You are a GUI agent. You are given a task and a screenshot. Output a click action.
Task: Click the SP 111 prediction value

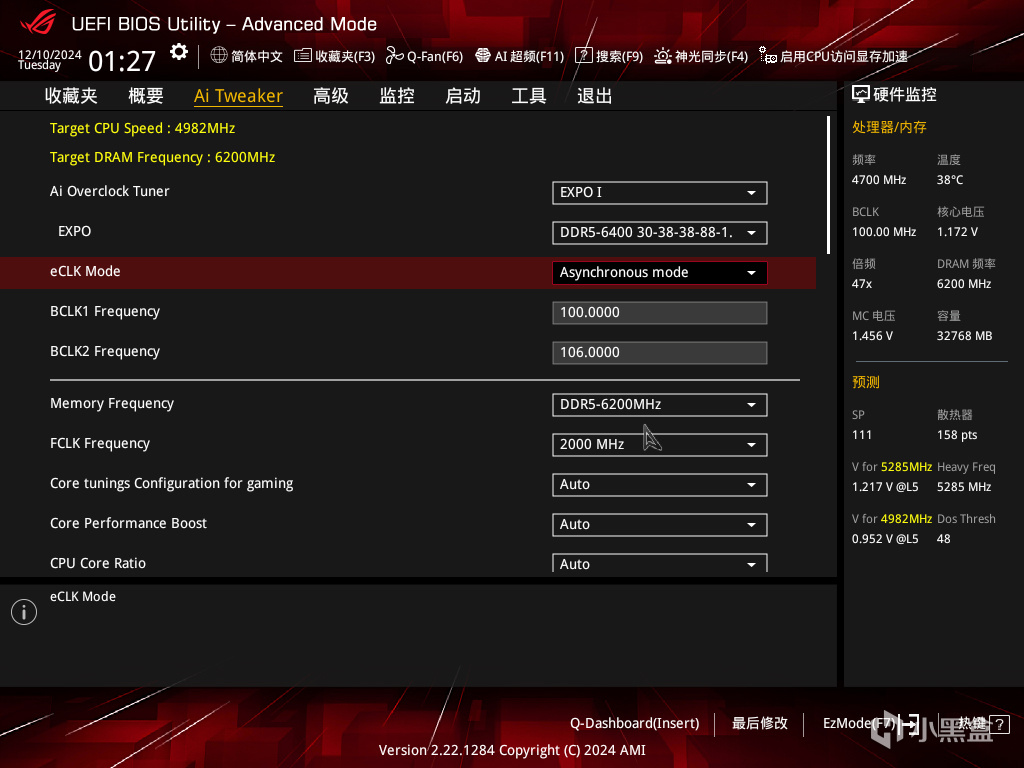861,435
